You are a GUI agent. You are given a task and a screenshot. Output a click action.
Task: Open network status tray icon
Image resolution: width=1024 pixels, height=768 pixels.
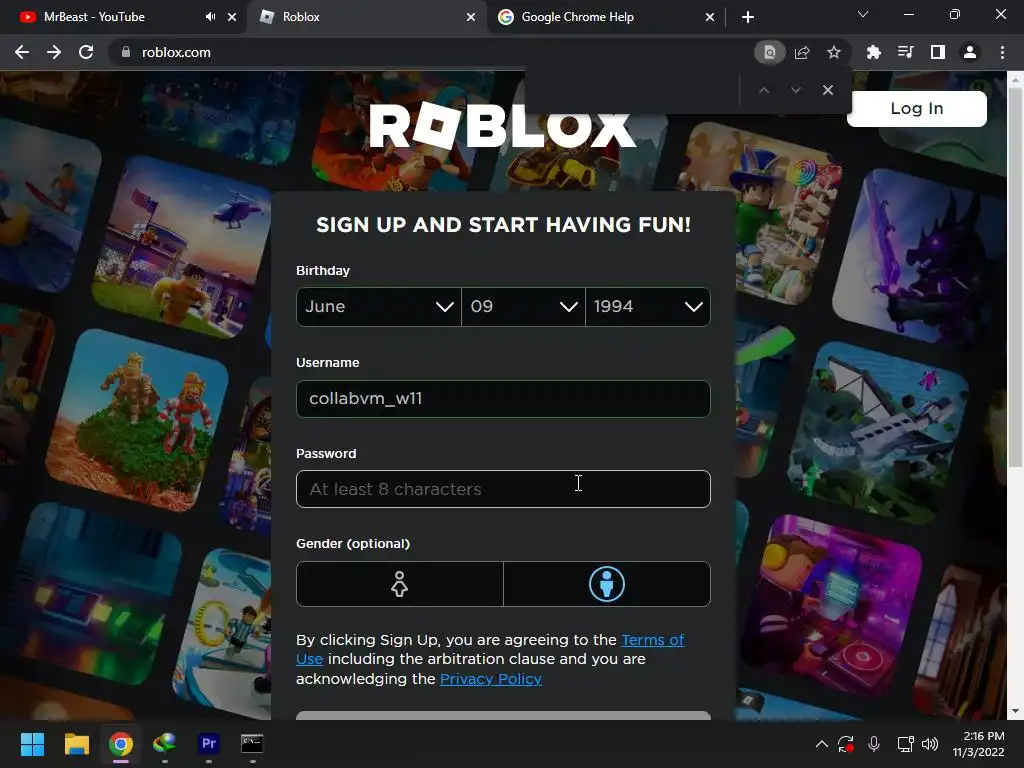(x=905, y=744)
